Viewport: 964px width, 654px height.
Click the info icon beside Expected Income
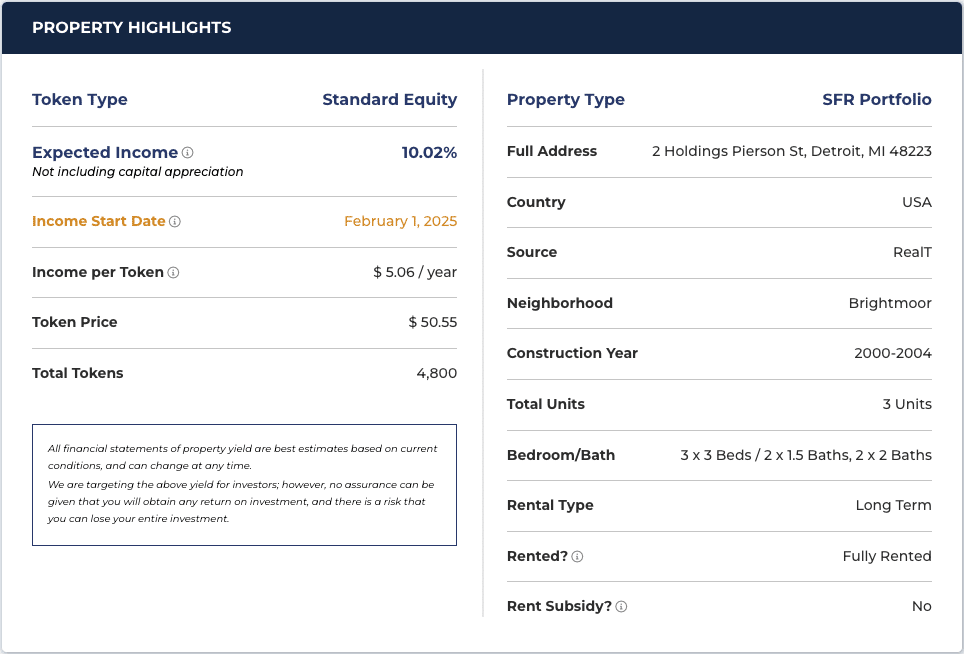pos(188,153)
